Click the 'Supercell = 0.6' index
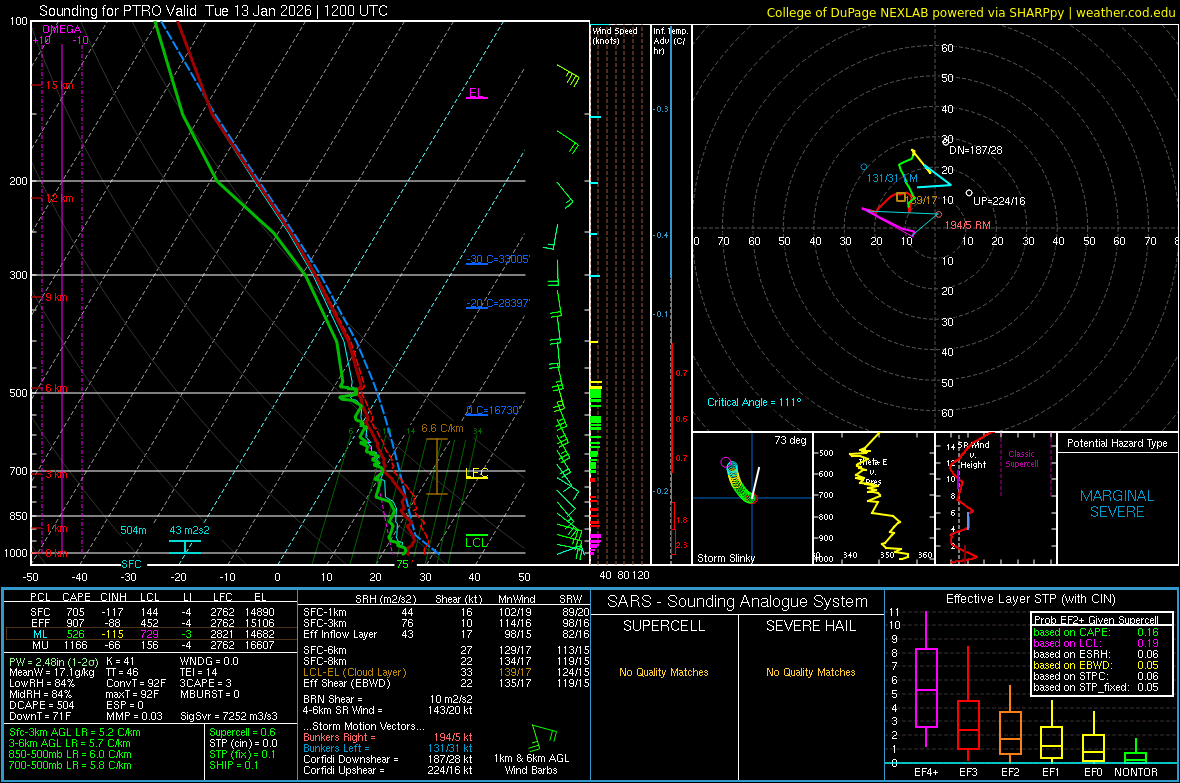This screenshot has width=1180, height=783. point(242,732)
